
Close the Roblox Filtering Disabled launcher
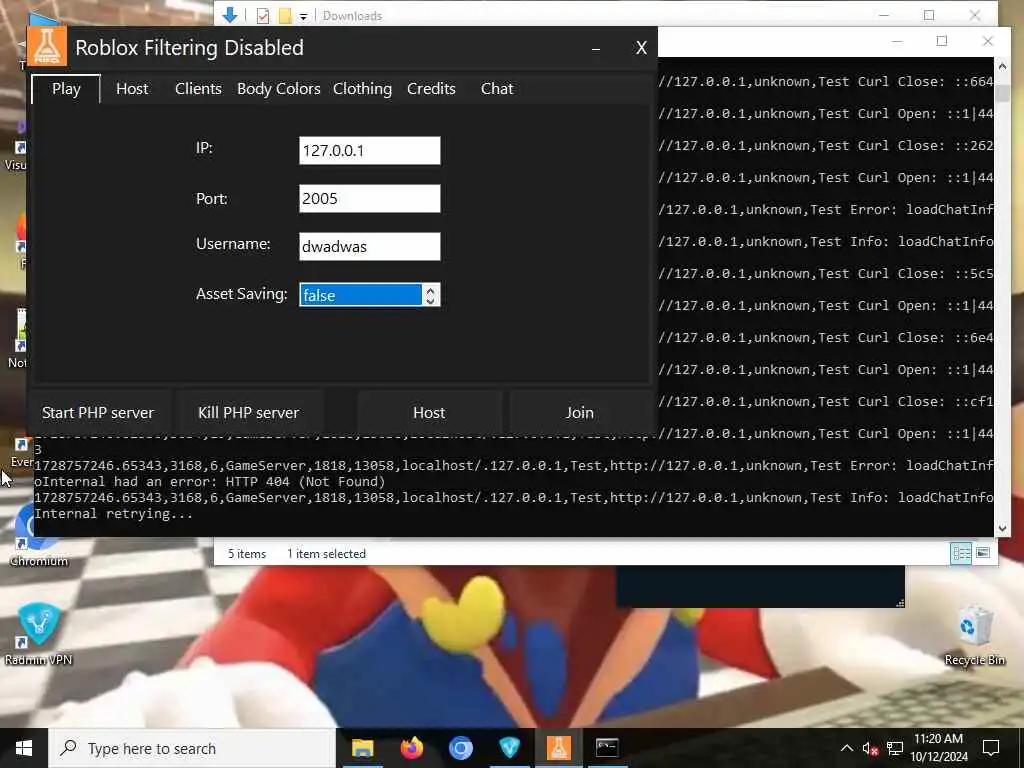pos(641,48)
